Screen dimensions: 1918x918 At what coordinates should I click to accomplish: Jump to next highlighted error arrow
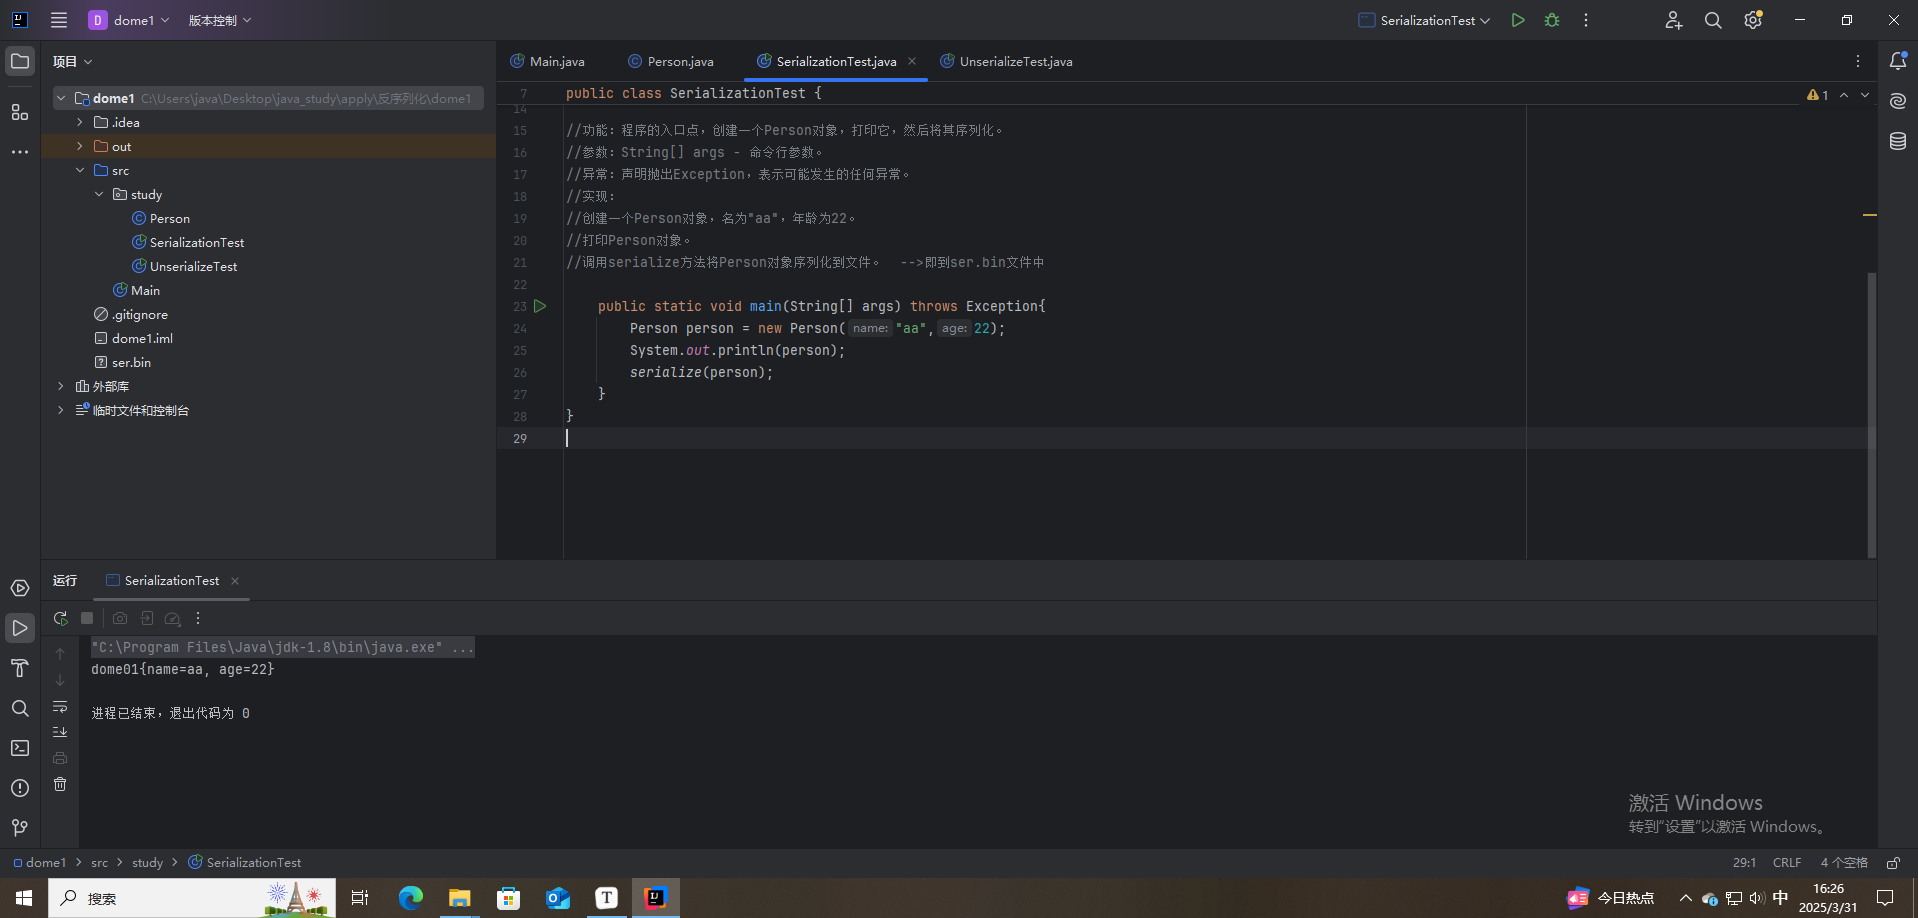1865,95
